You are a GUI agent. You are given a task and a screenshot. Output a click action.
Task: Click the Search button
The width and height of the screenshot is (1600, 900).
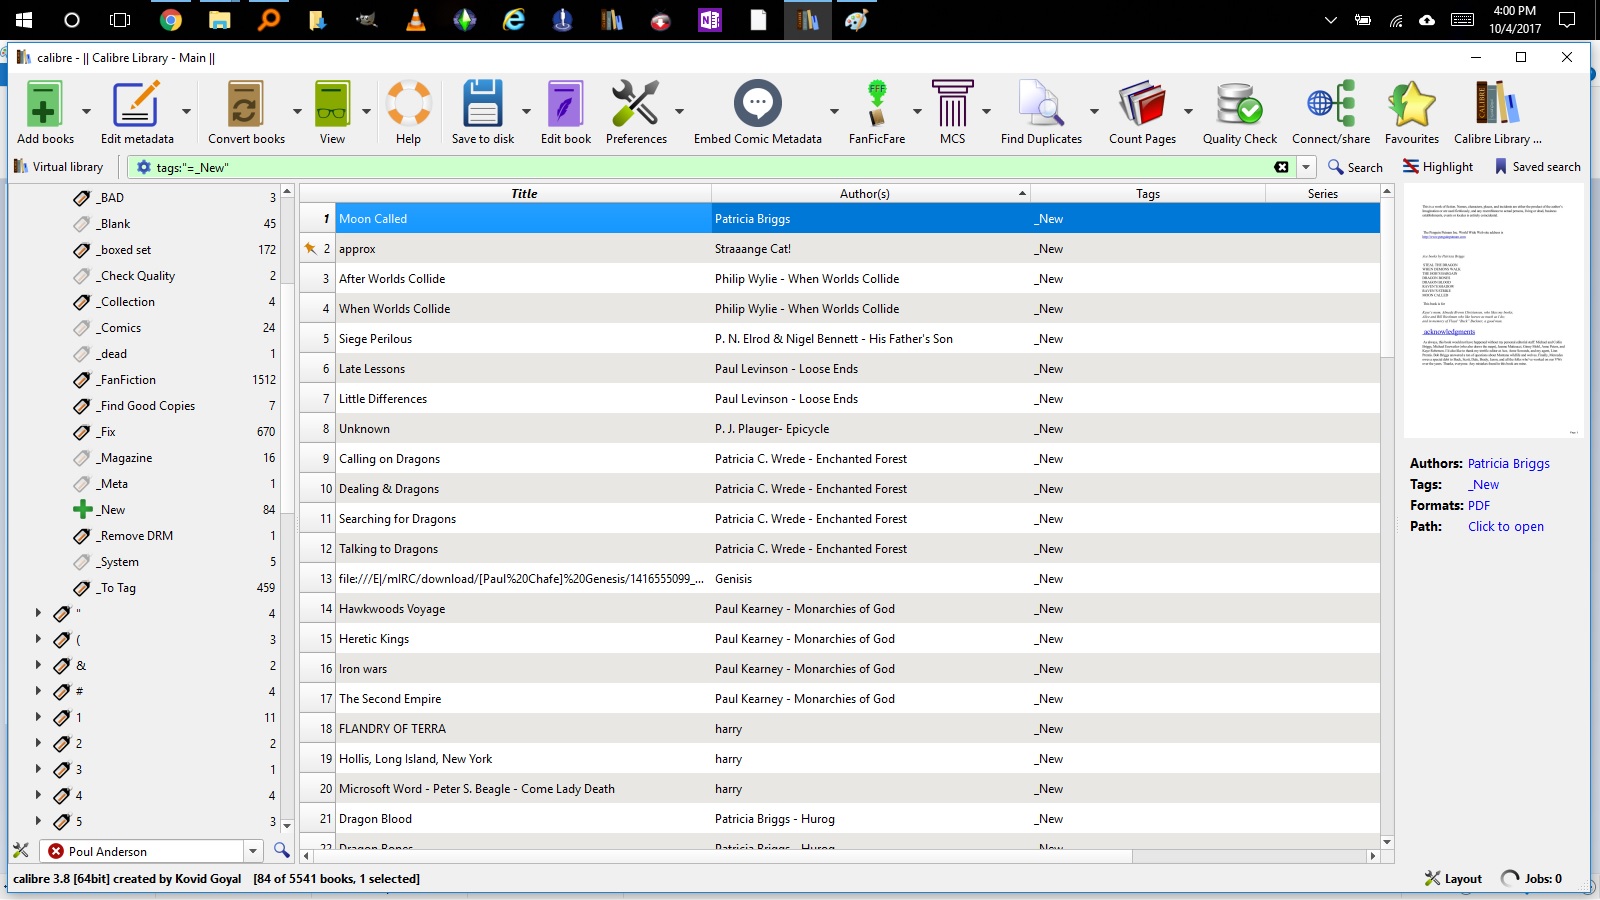1355,167
